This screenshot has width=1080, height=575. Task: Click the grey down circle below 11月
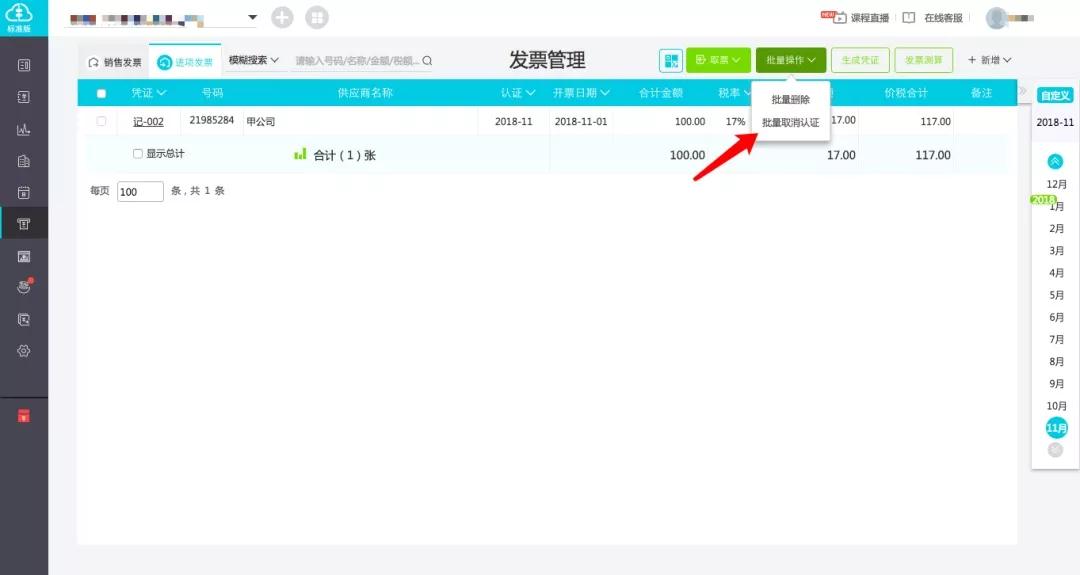coord(1055,450)
